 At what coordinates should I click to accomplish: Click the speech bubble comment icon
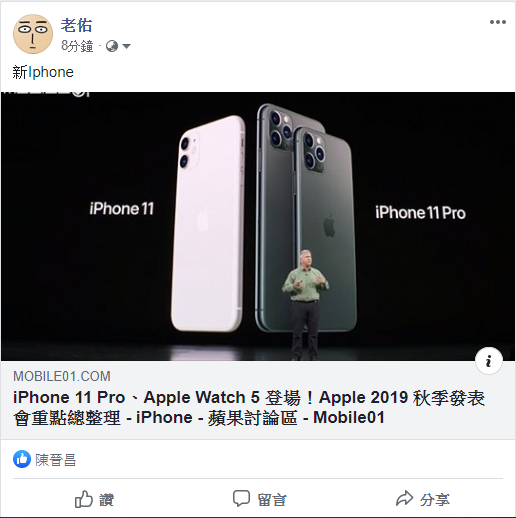pos(241,498)
